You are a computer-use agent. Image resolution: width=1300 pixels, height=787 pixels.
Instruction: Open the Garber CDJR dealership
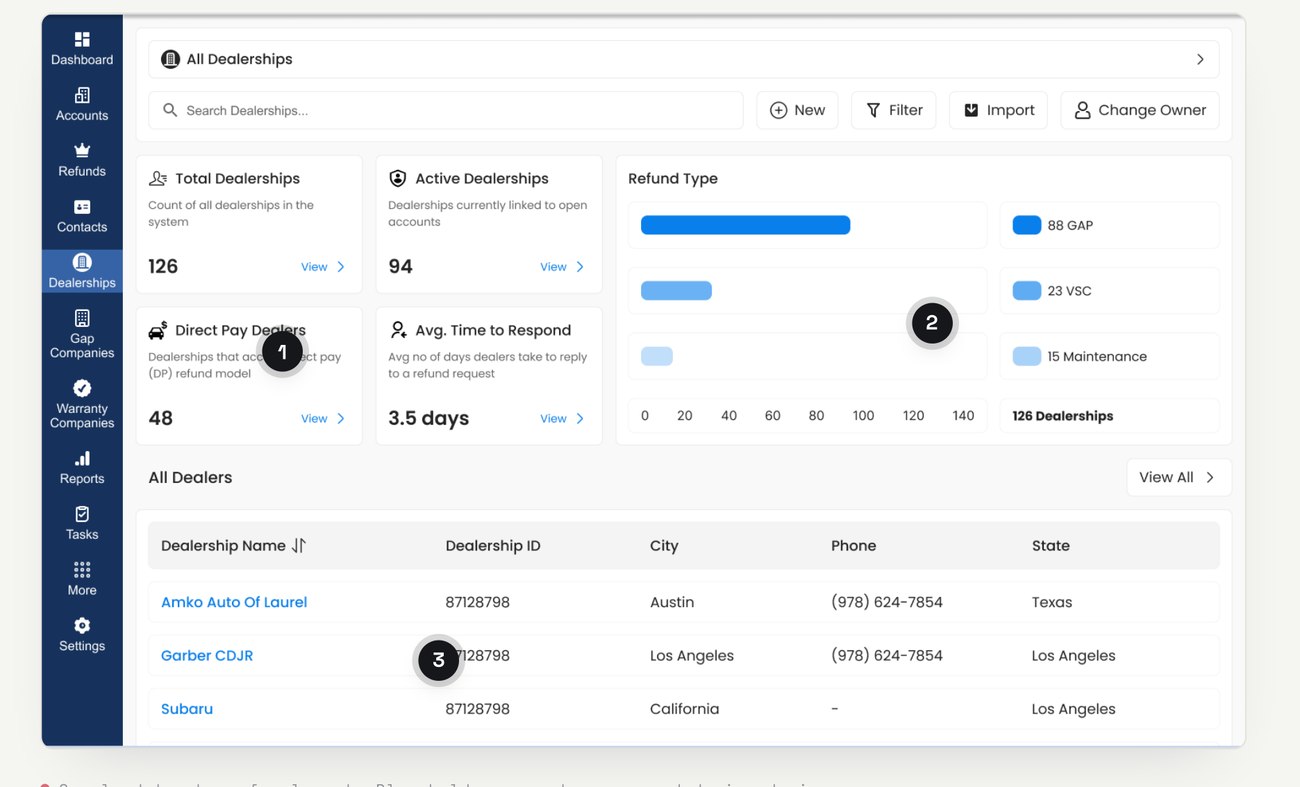[x=207, y=656]
